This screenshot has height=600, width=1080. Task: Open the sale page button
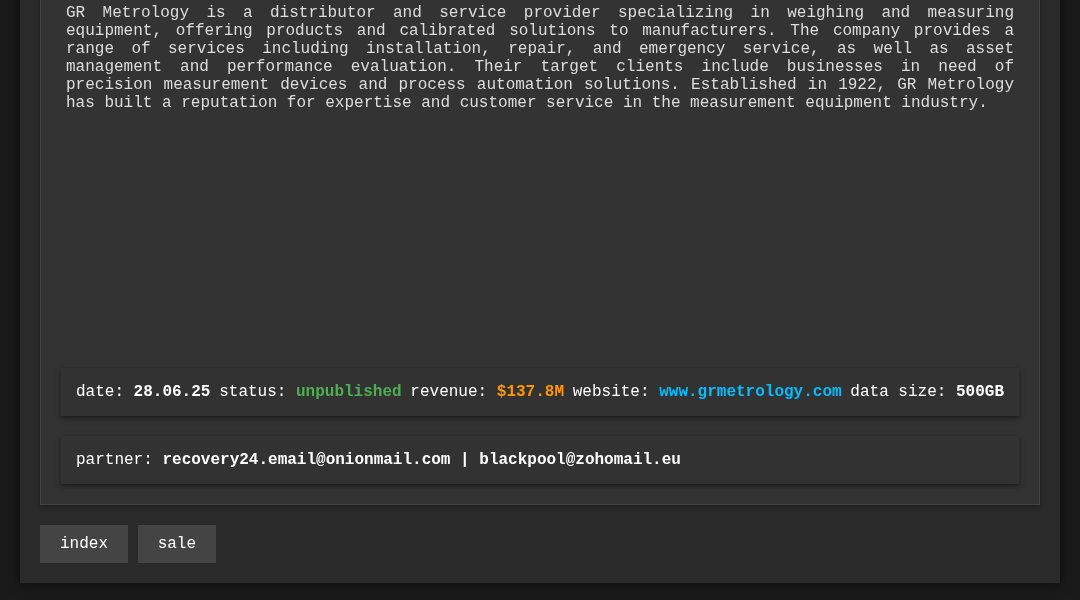click(177, 544)
